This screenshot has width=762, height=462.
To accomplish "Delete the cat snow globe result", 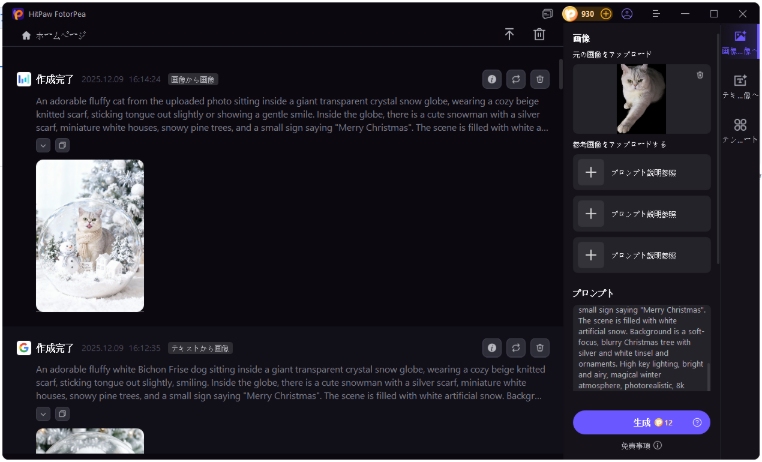I will [x=540, y=79].
